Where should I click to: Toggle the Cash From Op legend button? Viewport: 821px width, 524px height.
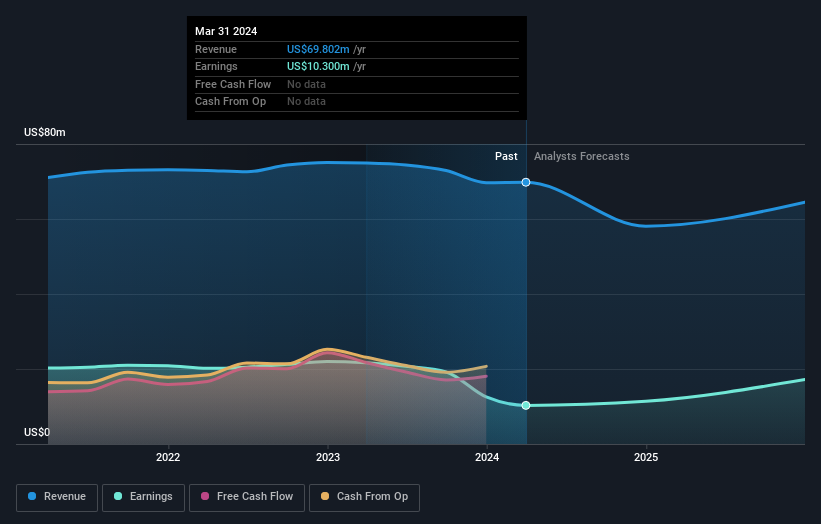click(364, 497)
